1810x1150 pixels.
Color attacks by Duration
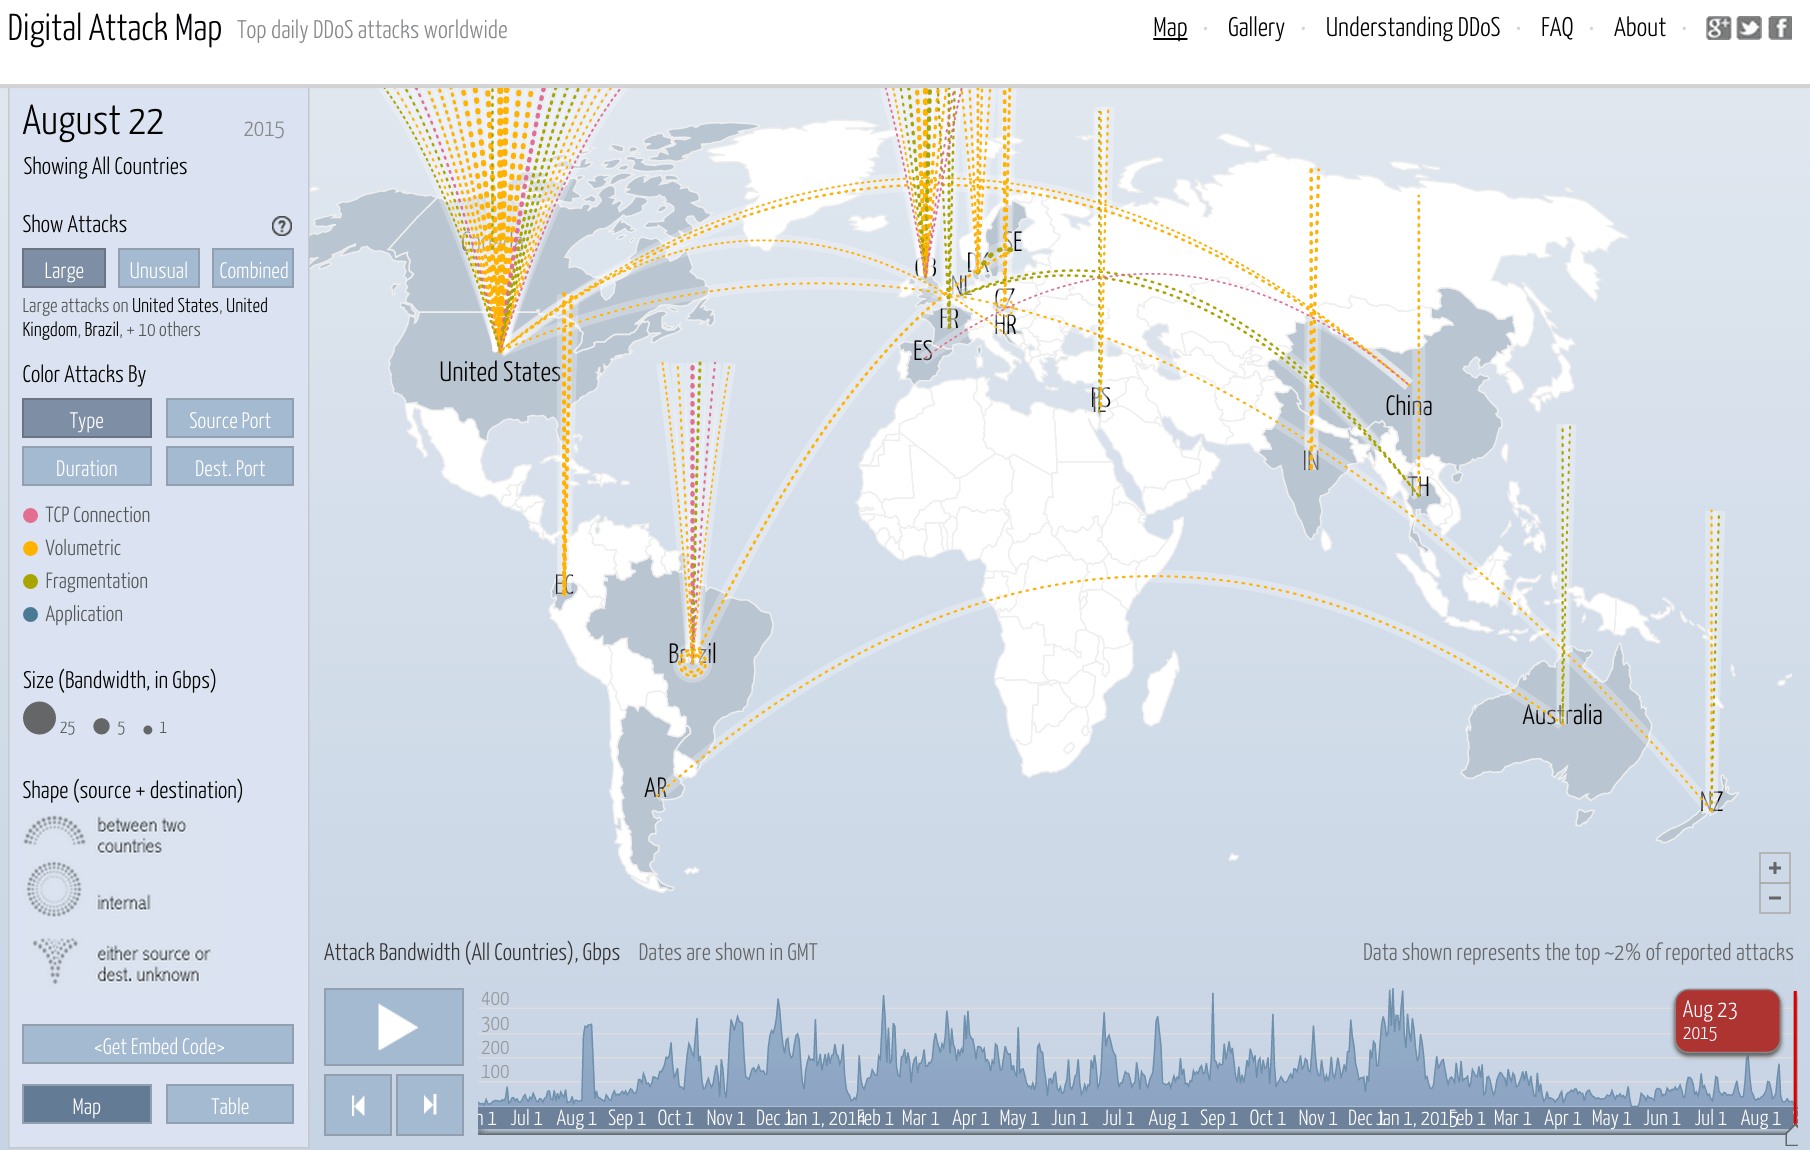click(86, 466)
